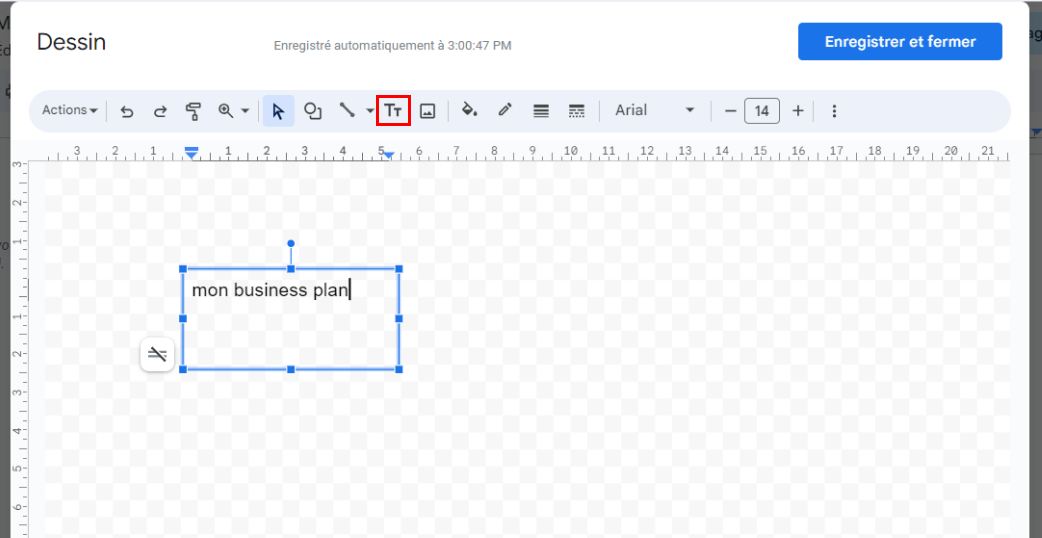1042x538 pixels.
Task: Choose the Select arrow cursor tool
Action: point(278,111)
